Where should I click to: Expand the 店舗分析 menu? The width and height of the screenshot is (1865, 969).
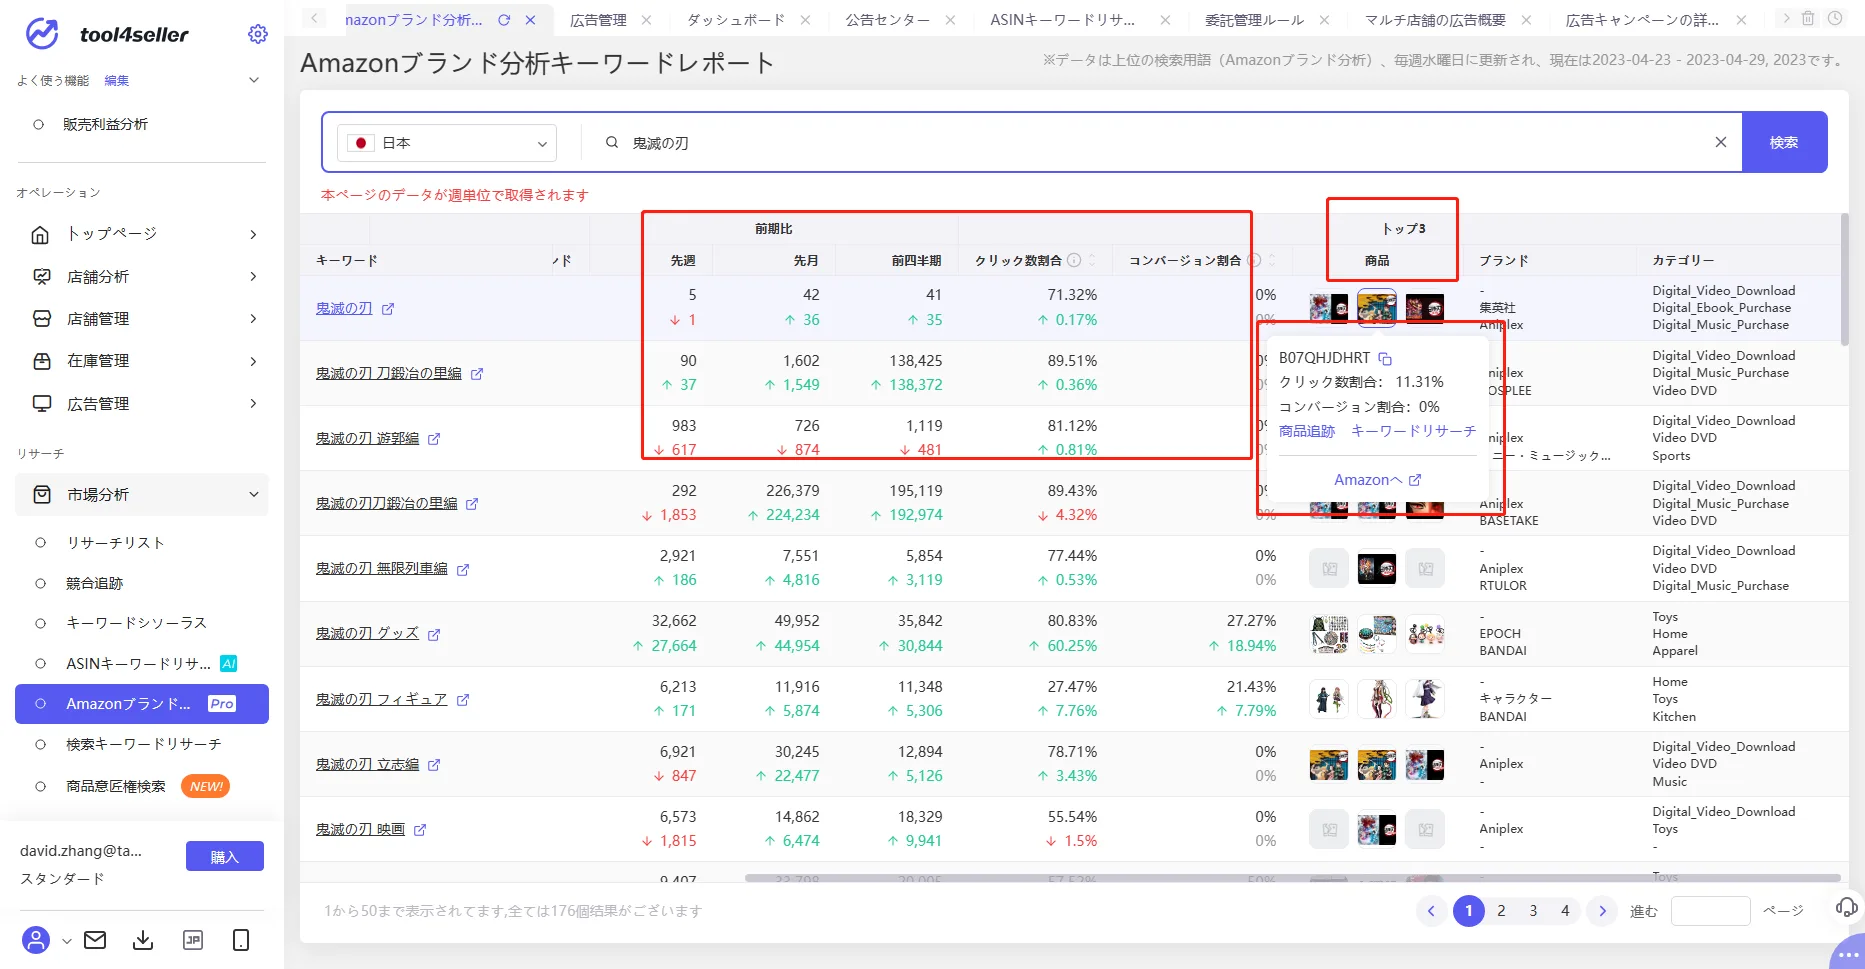tap(141, 276)
